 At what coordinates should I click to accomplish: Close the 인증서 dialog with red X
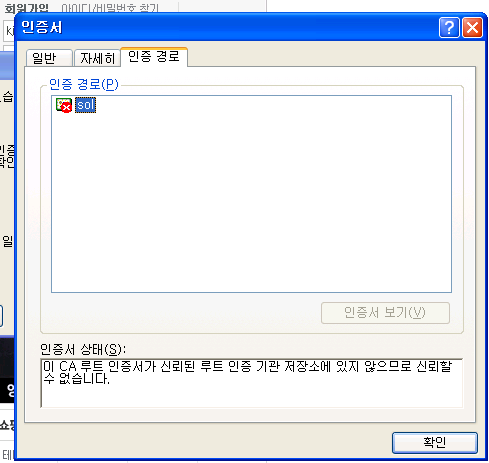click(x=472, y=27)
